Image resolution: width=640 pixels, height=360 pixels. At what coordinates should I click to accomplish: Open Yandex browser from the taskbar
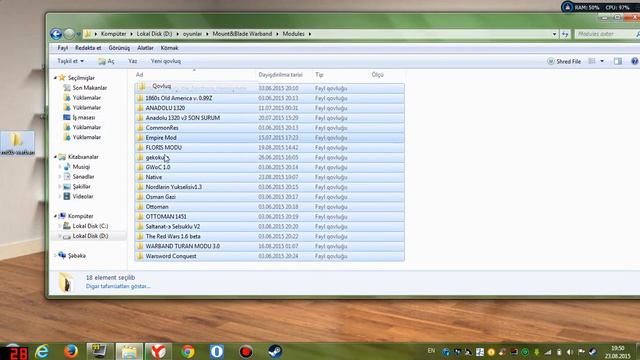click(158, 351)
